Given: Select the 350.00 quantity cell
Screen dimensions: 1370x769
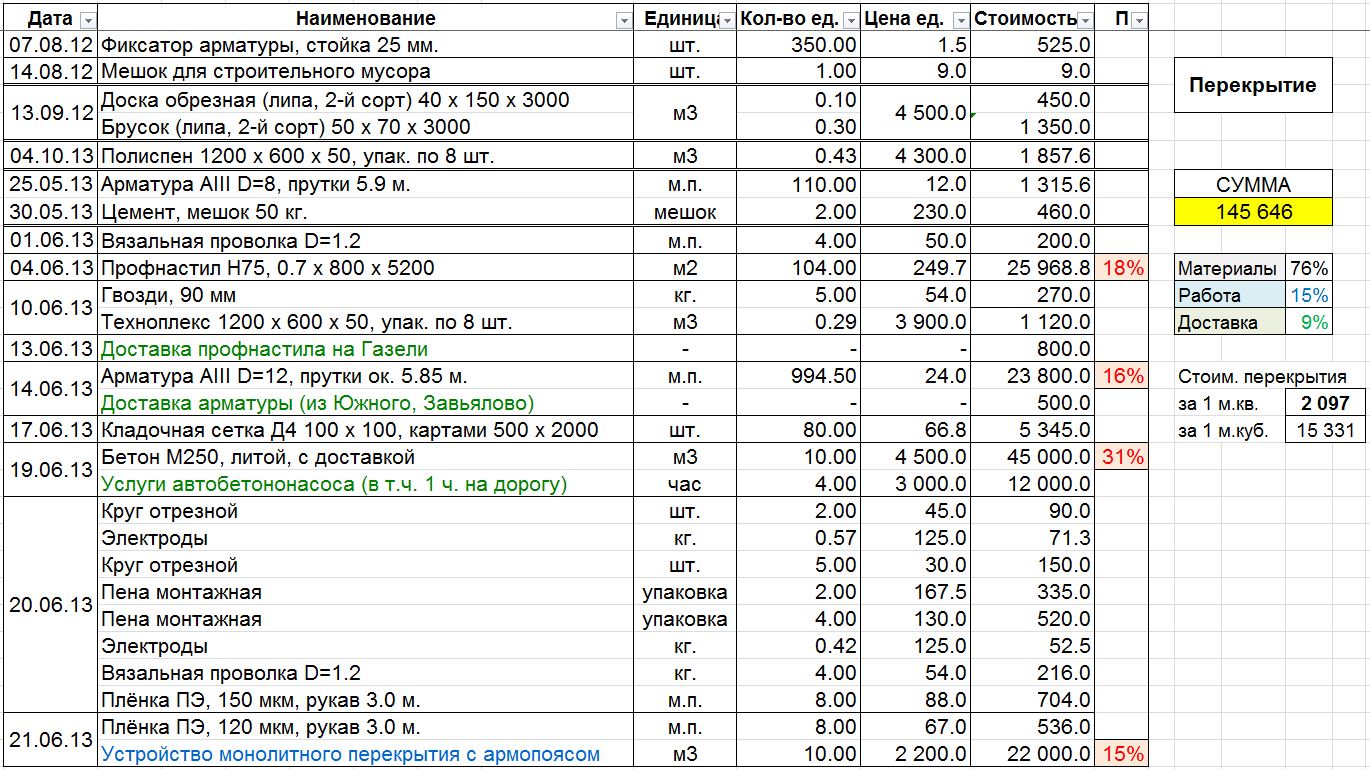Looking at the screenshot, I should 798,45.
